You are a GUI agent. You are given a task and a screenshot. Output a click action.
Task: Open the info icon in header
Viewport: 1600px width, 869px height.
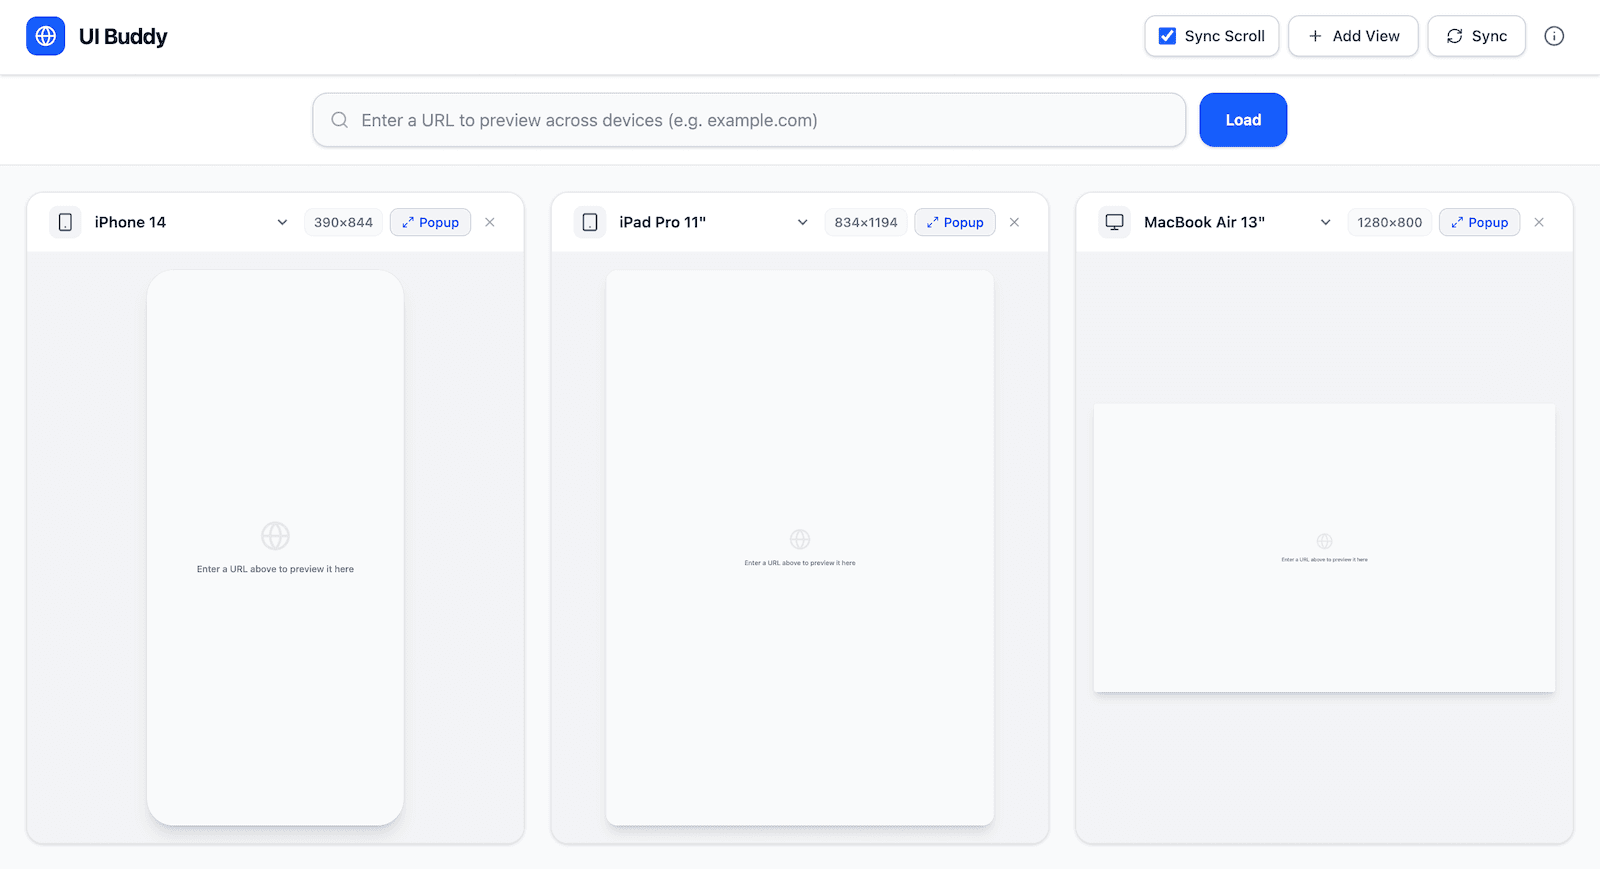1554,36
